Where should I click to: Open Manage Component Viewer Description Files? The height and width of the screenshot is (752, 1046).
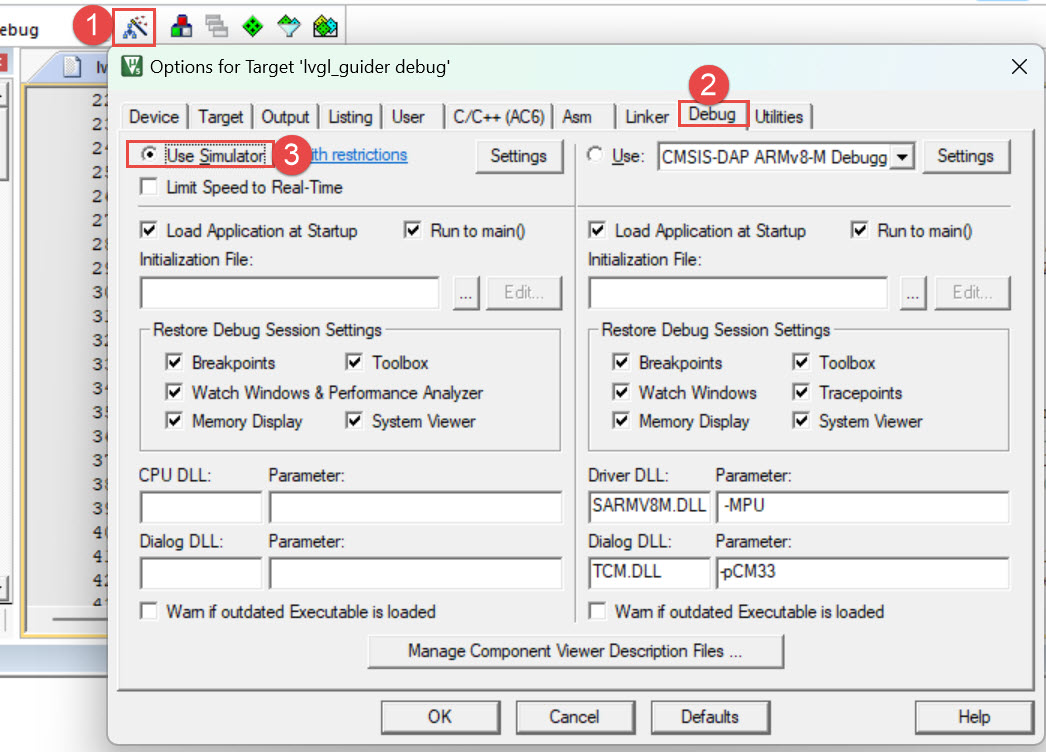pos(575,653)
